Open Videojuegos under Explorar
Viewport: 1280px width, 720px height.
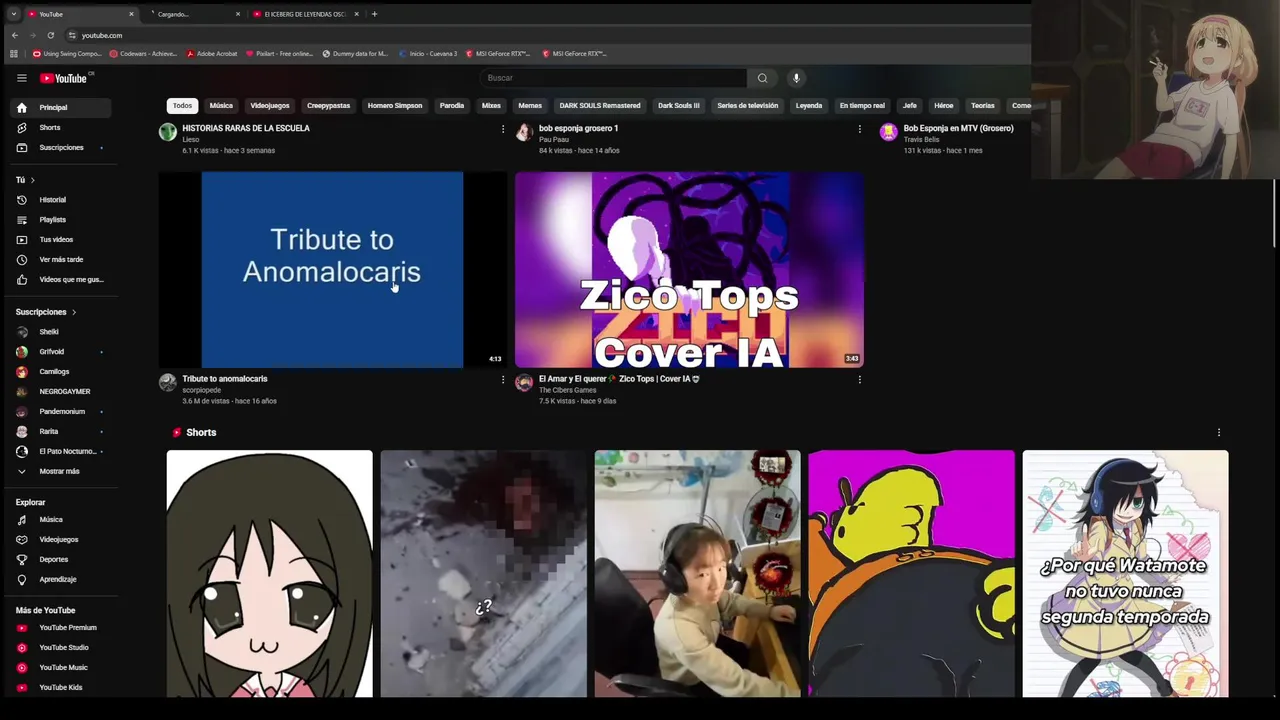61,540
